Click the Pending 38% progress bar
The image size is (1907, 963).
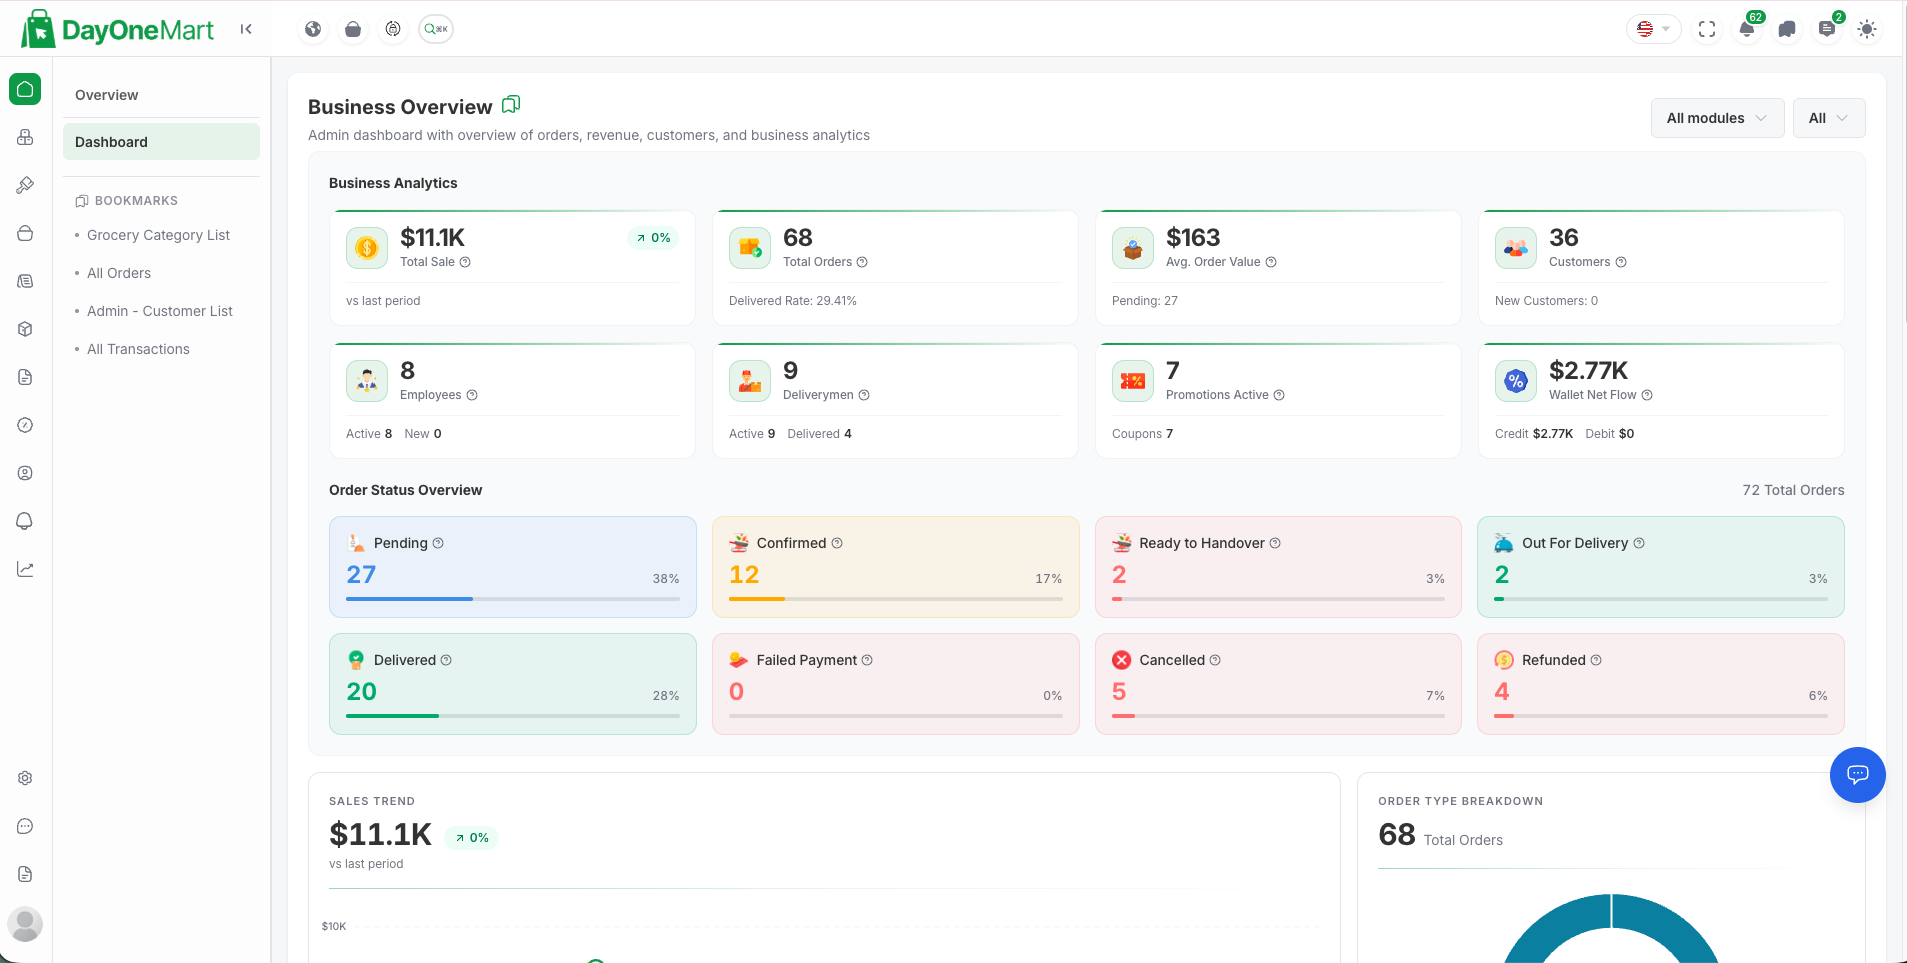pos(513,599)
